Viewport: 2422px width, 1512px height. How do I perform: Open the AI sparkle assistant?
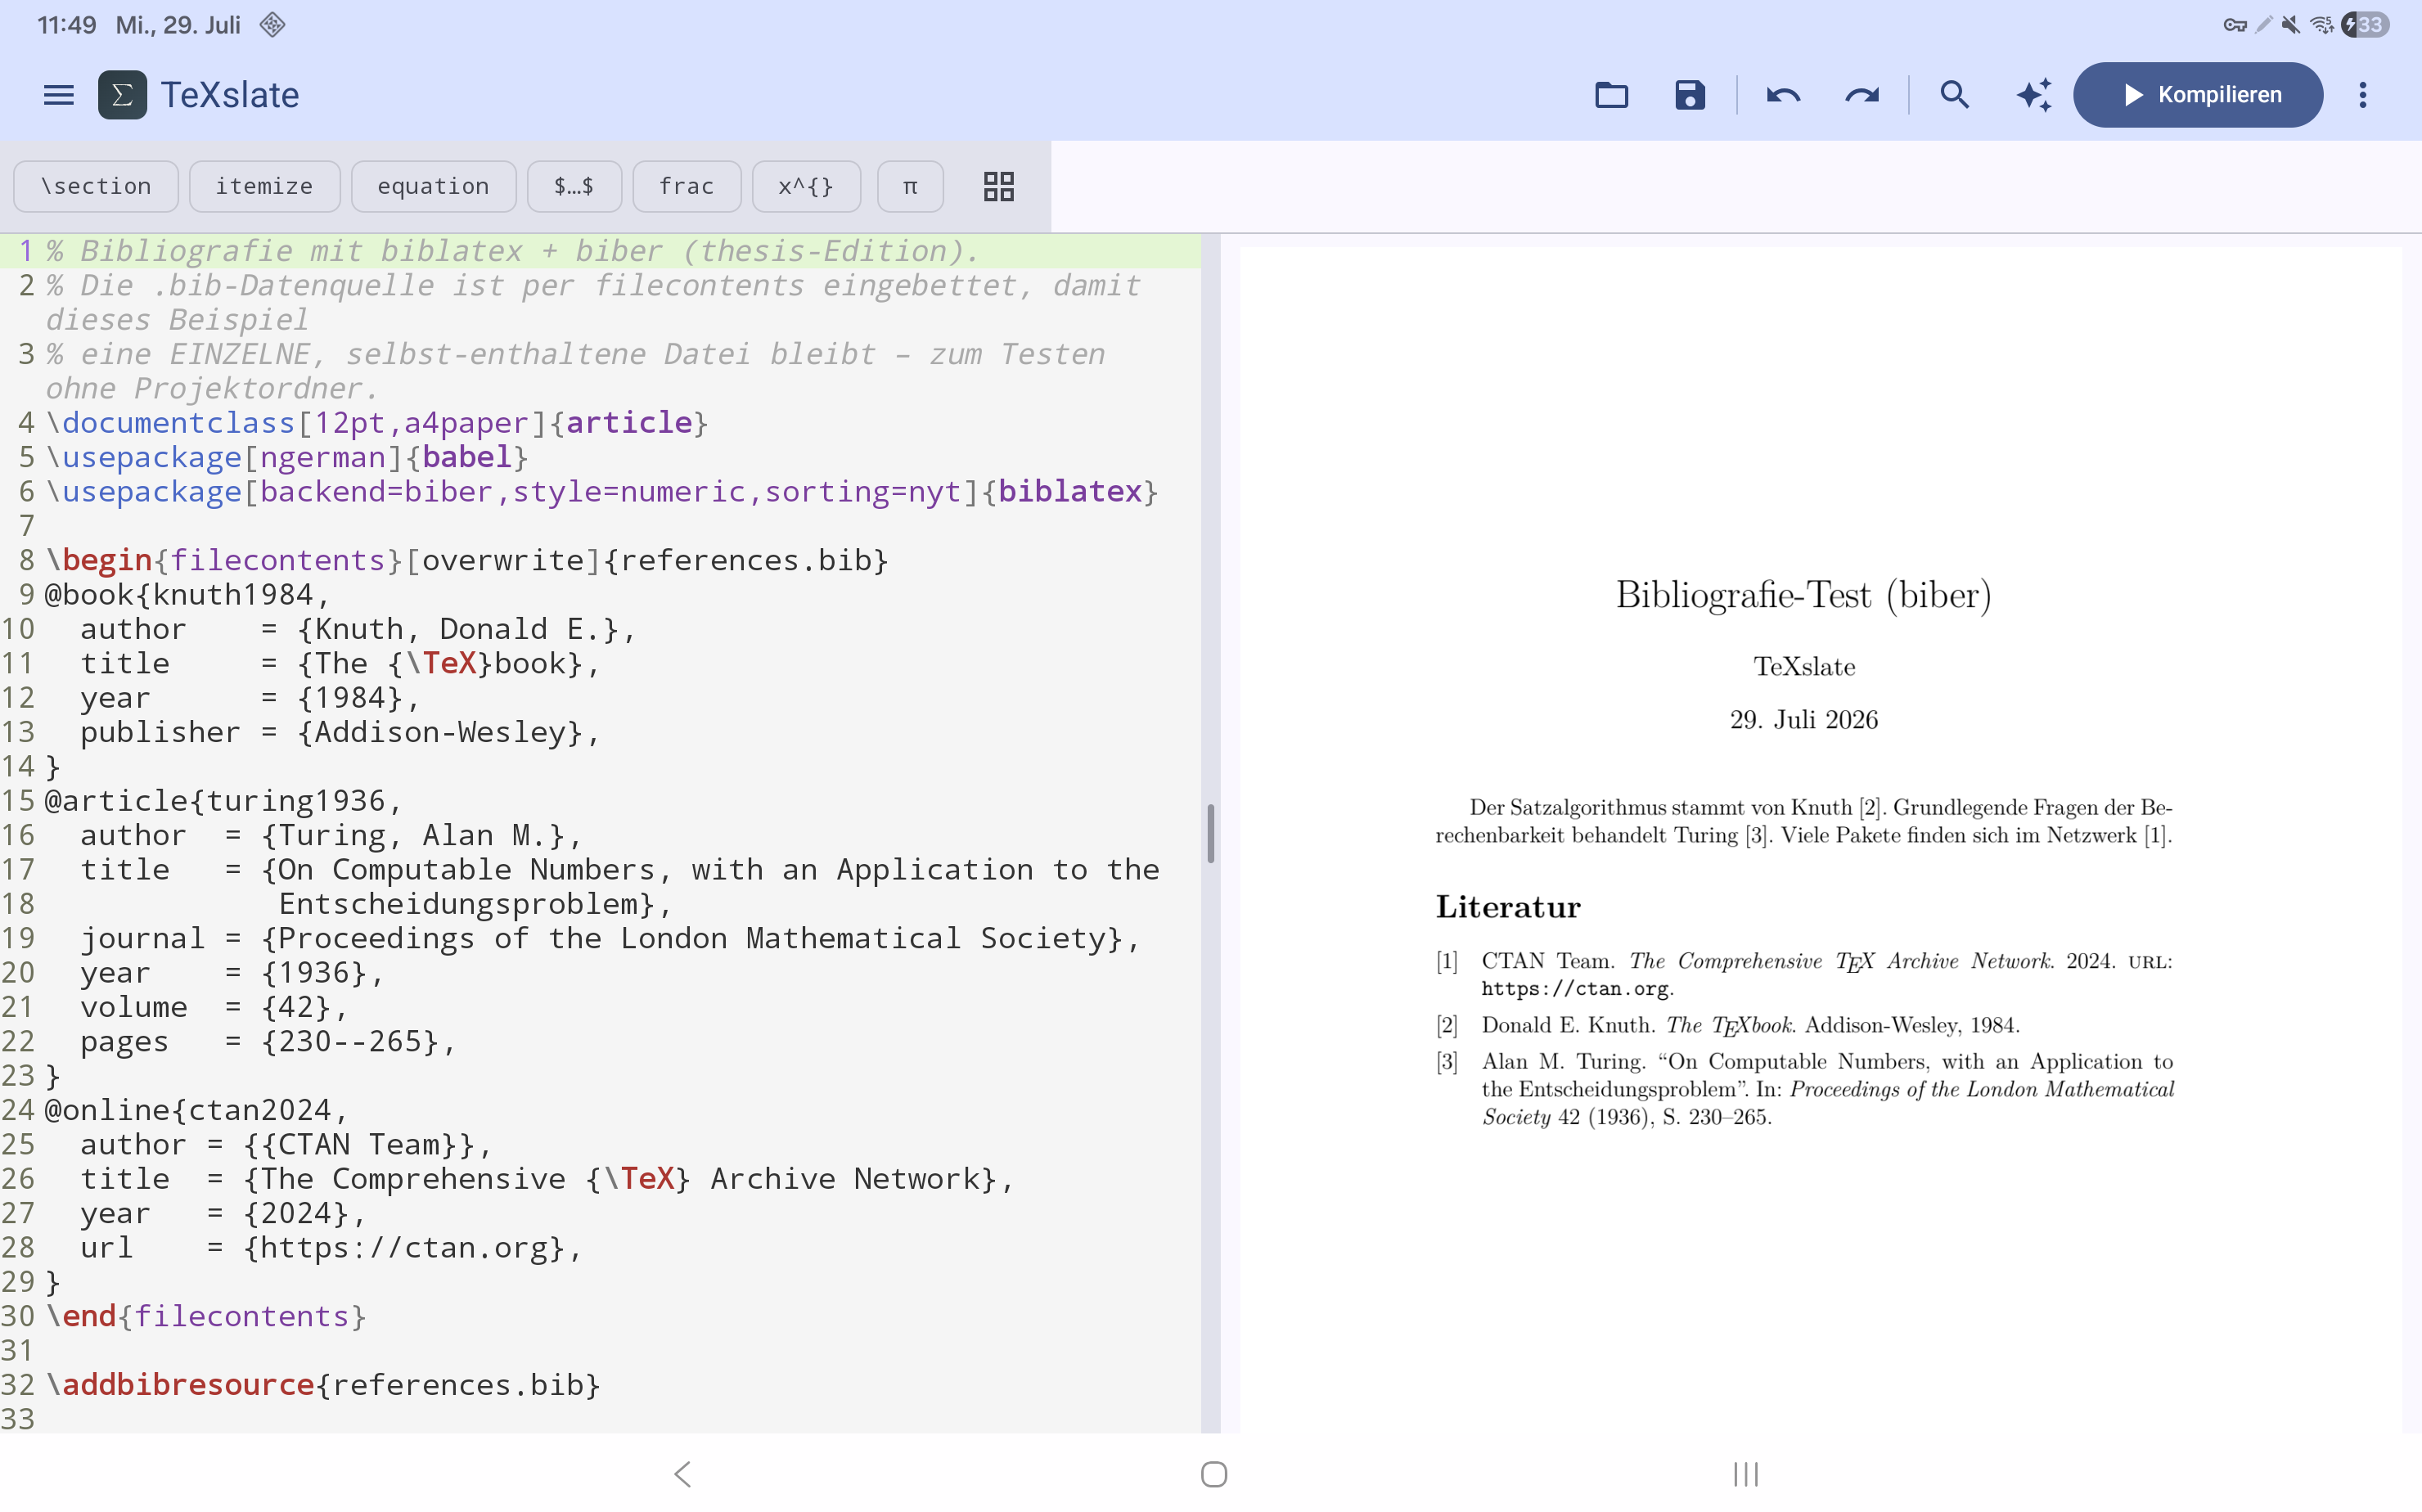point(2033,95)
